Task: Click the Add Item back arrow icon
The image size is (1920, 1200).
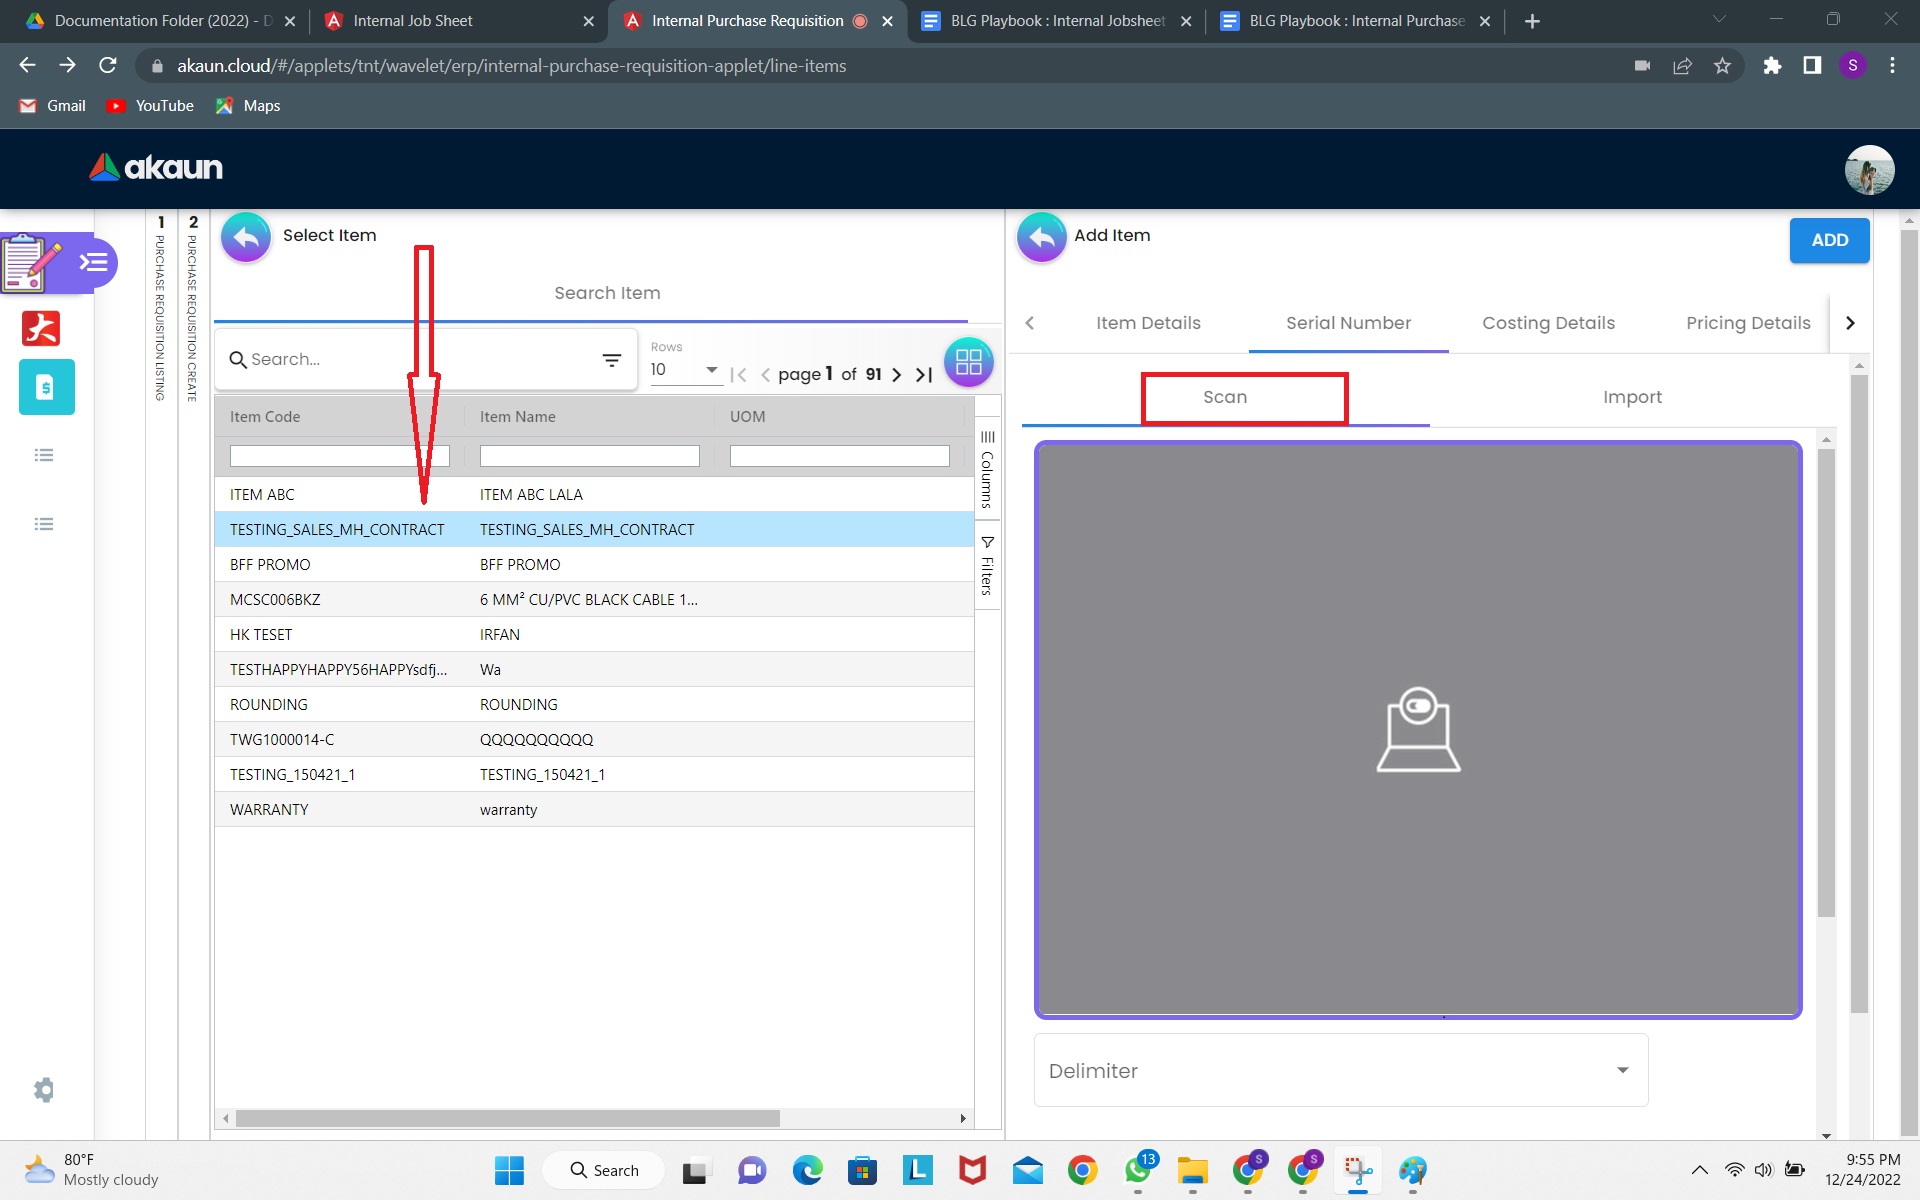Action: pyautogui.click(x=1041, y=237)
